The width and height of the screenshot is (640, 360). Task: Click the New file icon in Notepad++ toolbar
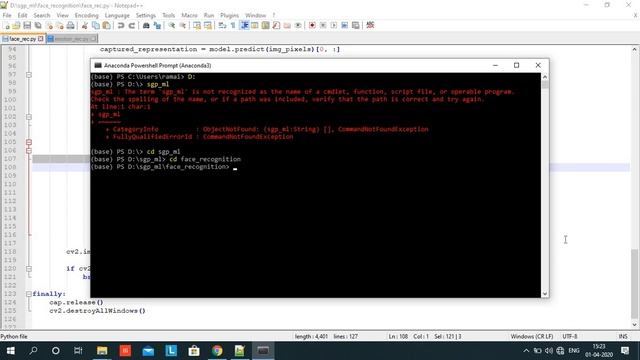coord(7,25)
